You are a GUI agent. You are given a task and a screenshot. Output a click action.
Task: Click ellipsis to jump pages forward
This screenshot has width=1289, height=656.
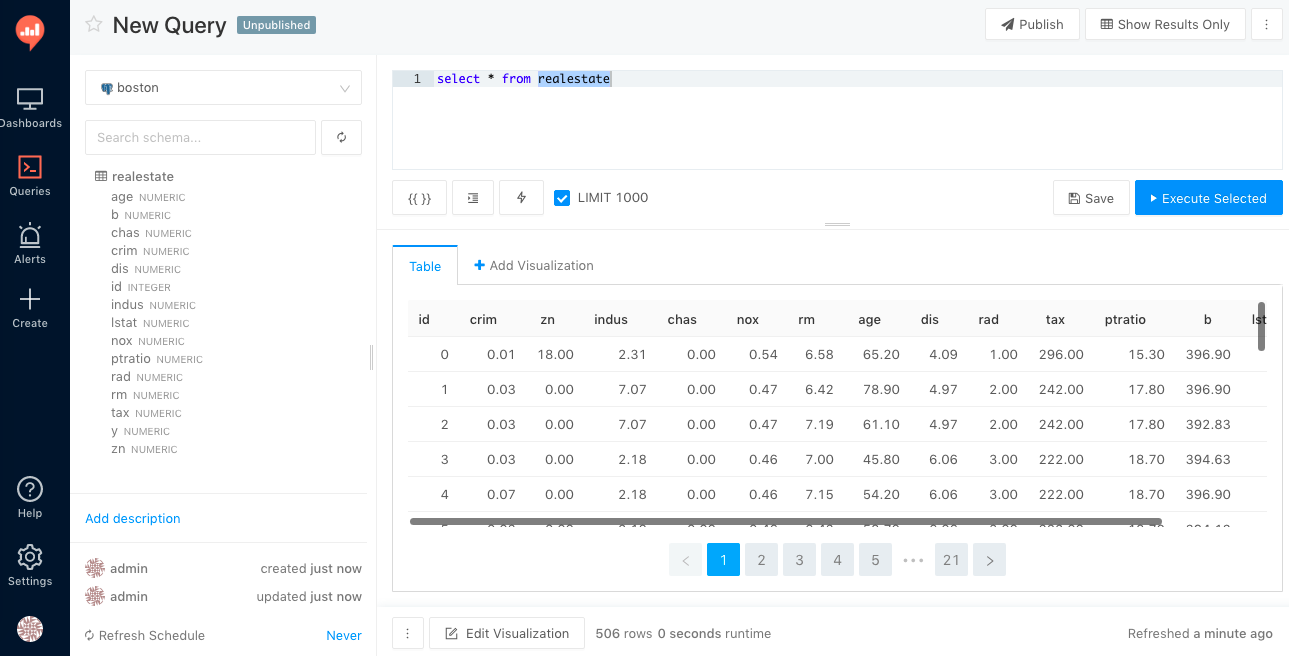tap(913, 560)
